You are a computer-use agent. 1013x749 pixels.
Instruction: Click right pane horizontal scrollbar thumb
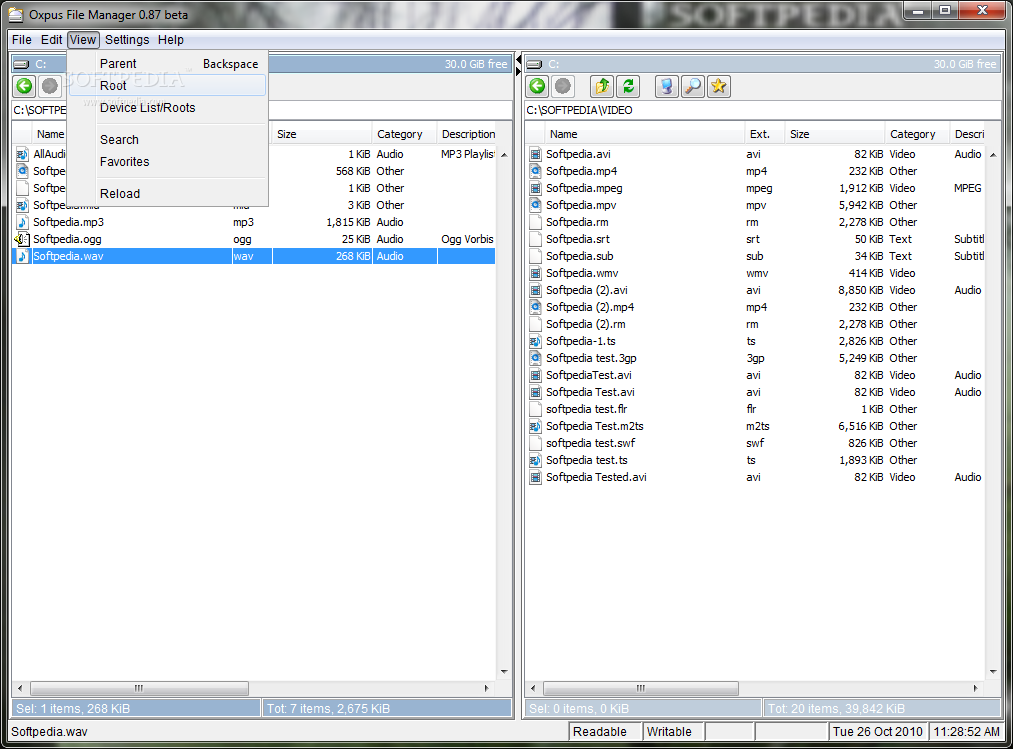641,688
